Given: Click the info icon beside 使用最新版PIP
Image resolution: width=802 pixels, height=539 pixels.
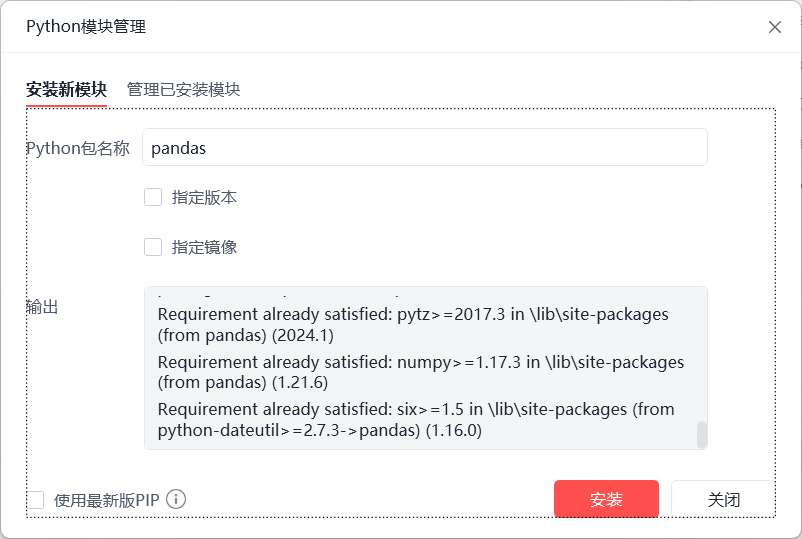Looking at the screenshot, I should pyautogui.click(x=177, y=499).
